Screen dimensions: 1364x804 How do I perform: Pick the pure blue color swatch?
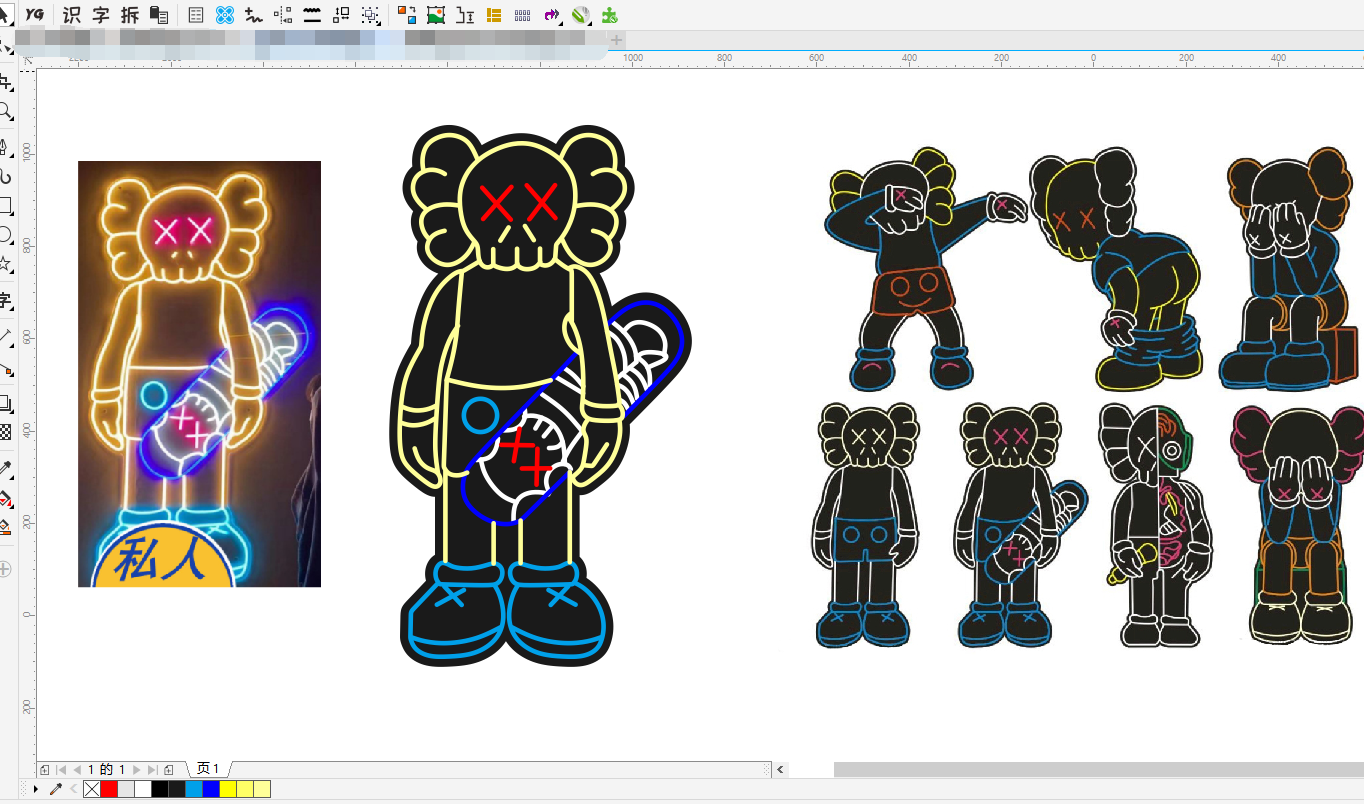tap(211, 790)
